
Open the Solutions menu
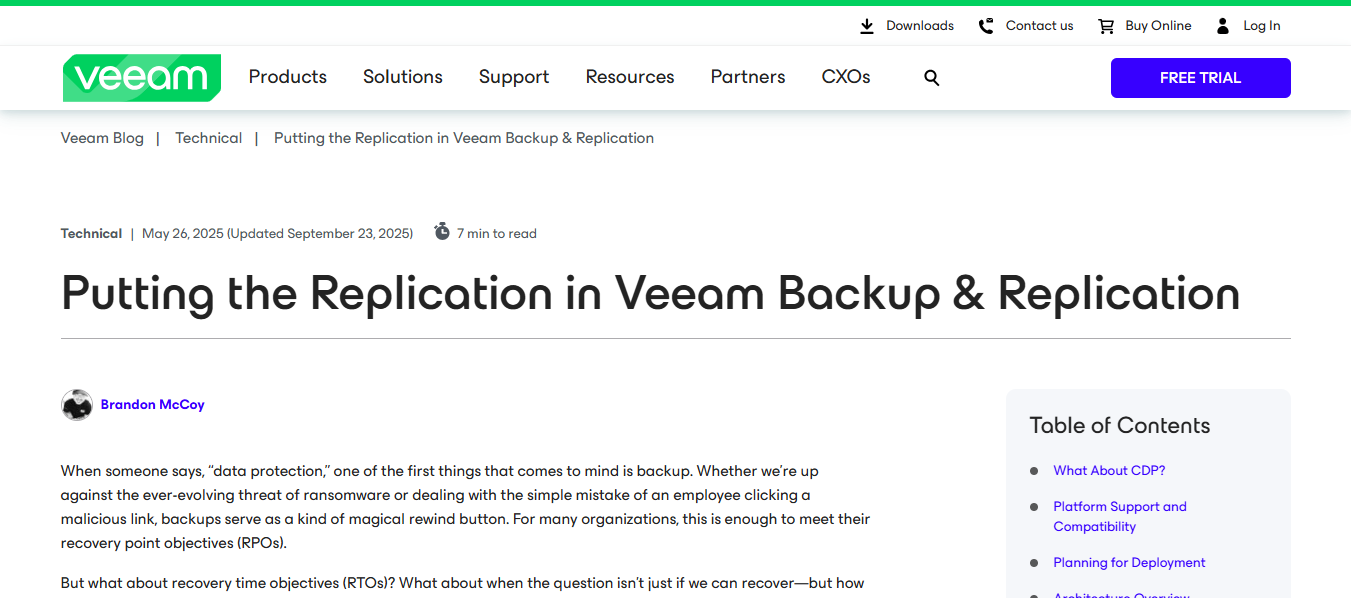(403, 77)
